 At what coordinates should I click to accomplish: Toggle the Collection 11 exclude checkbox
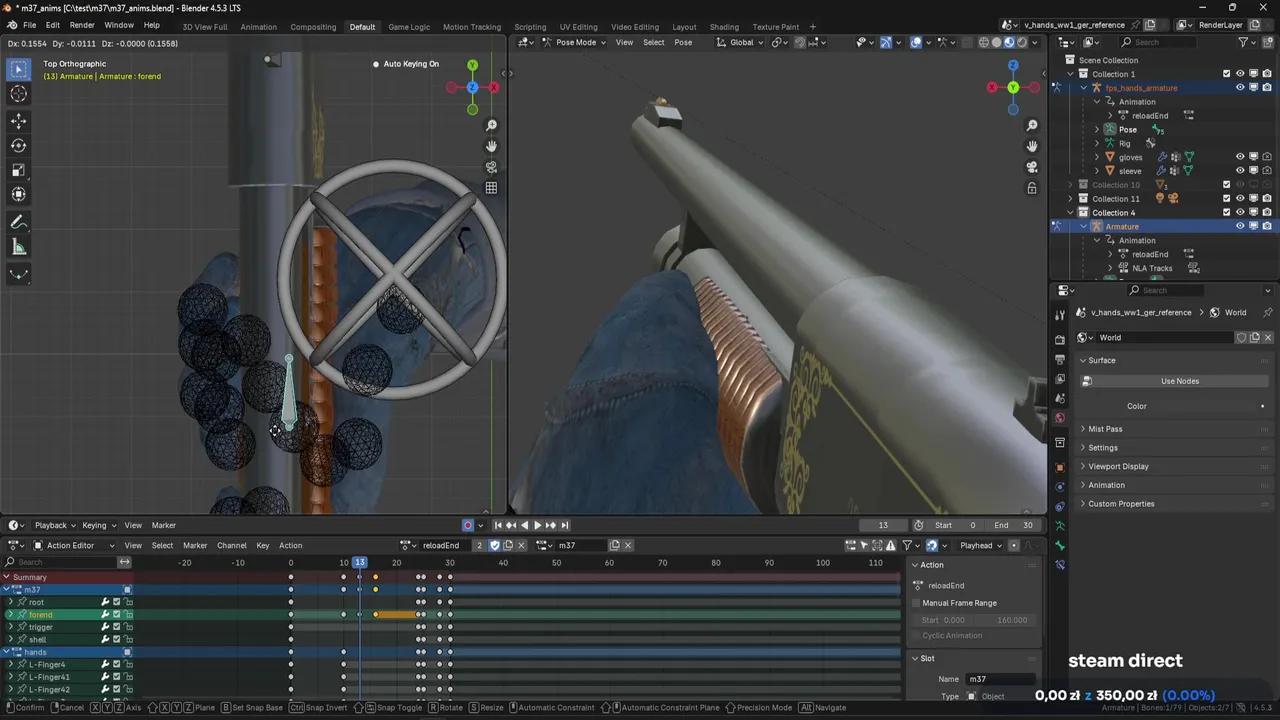pos(1227,199)
